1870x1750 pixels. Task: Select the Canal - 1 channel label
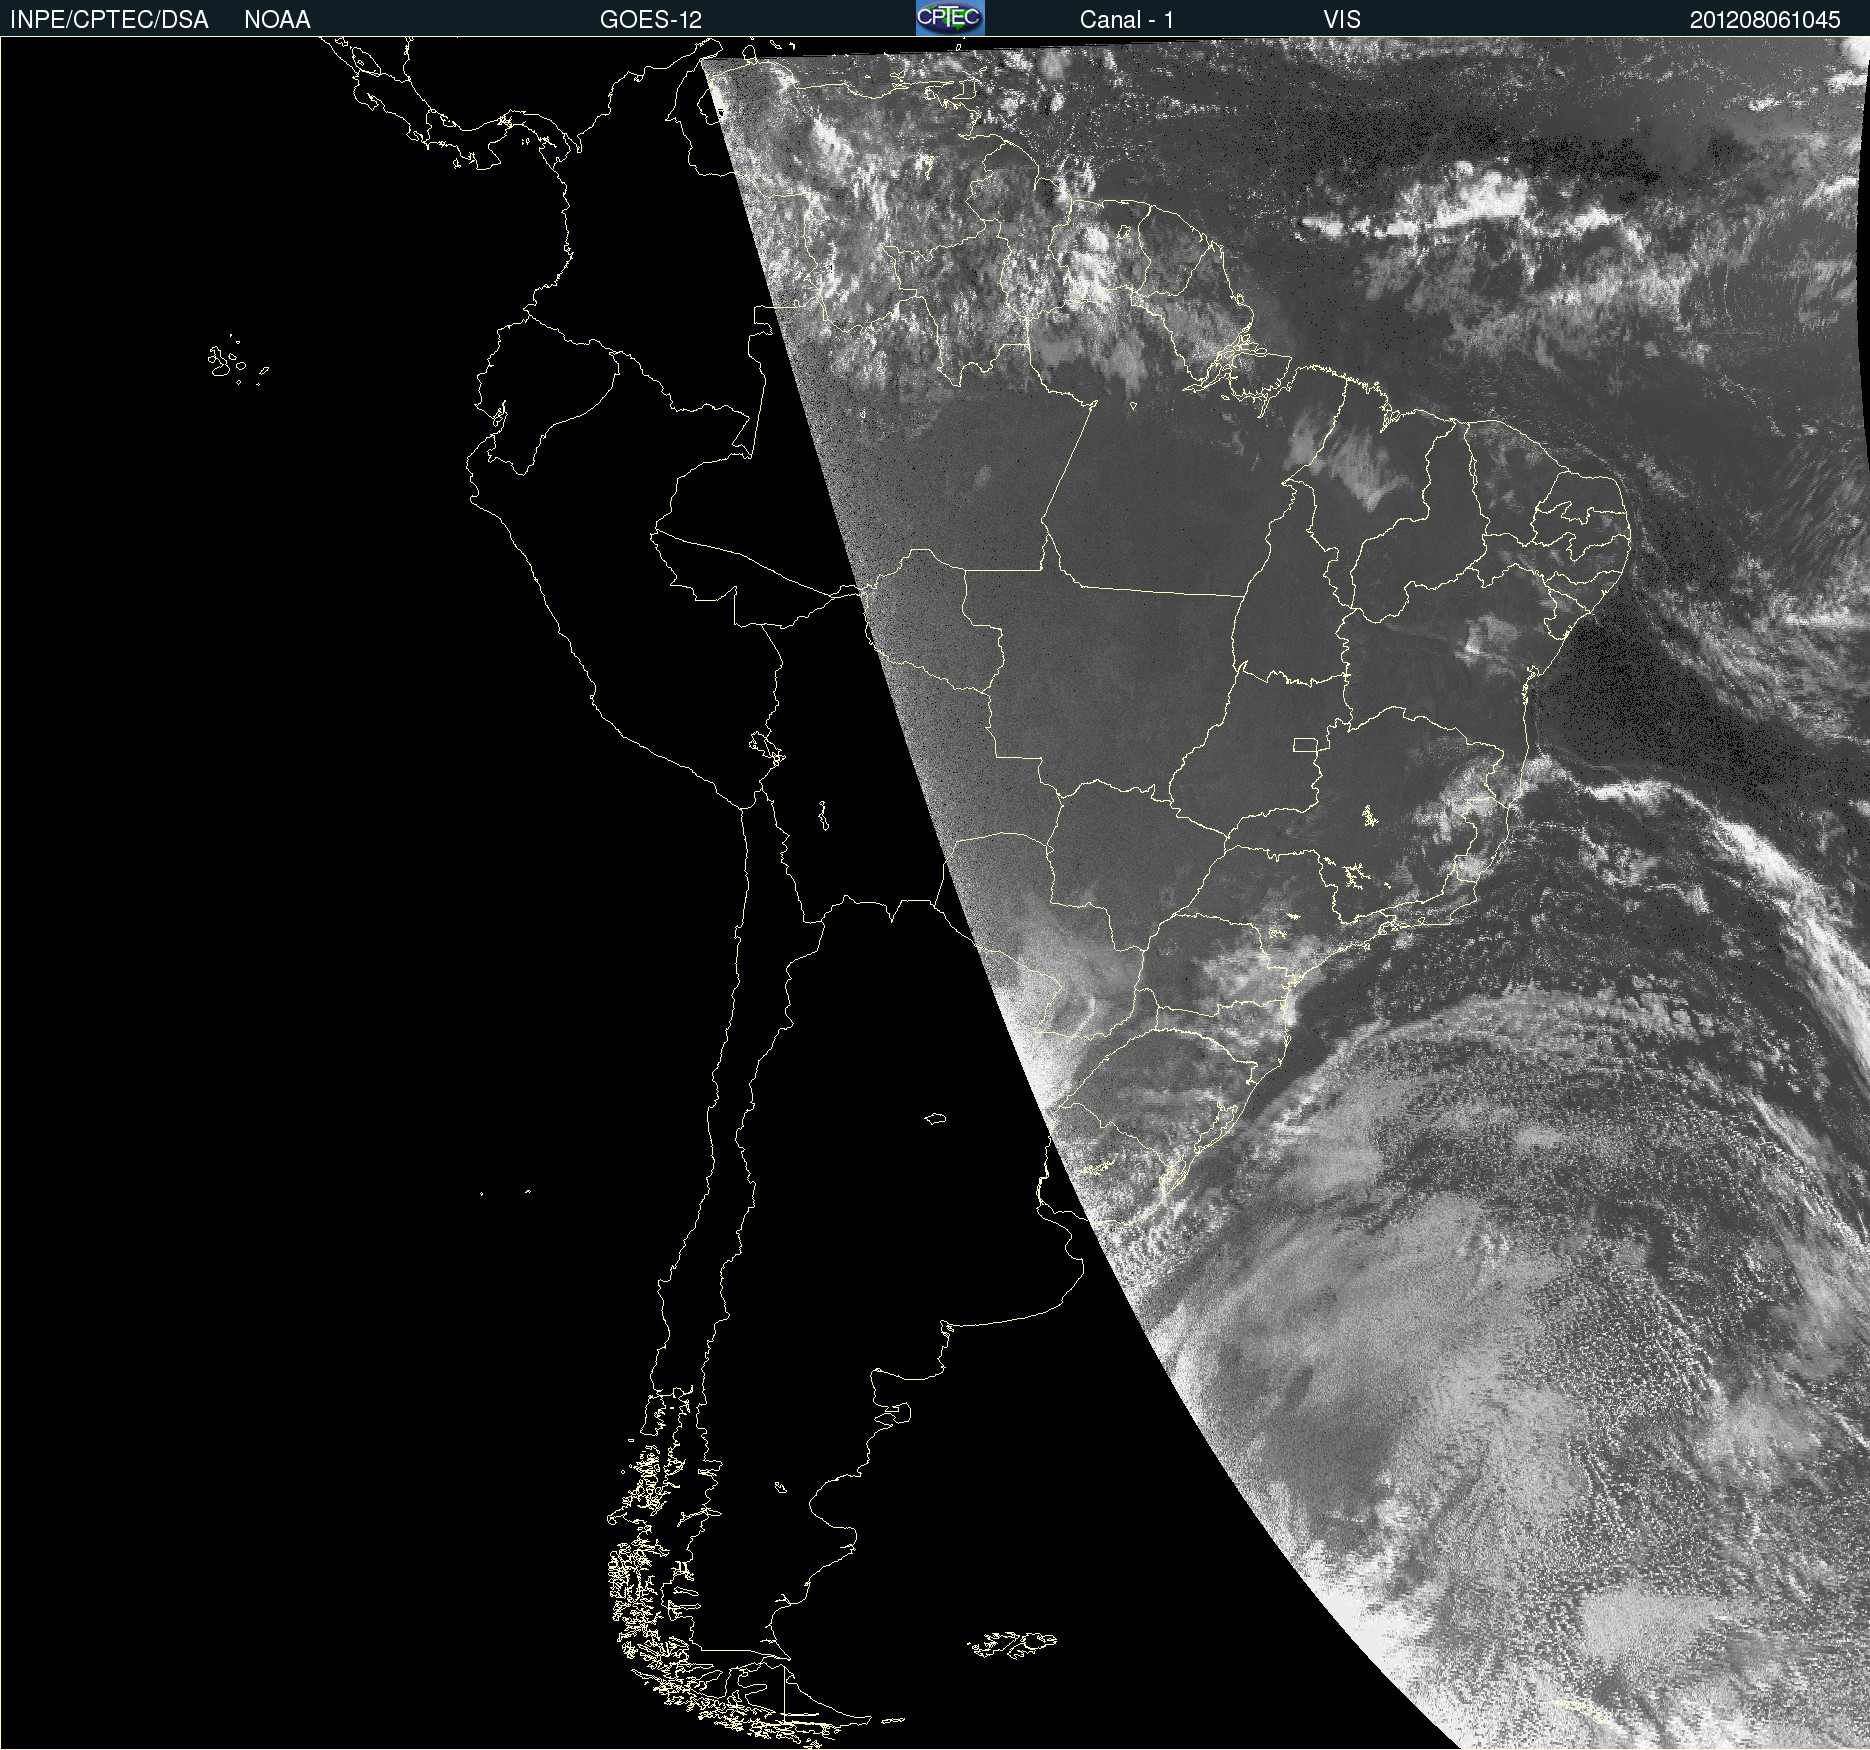(1127, 20)
